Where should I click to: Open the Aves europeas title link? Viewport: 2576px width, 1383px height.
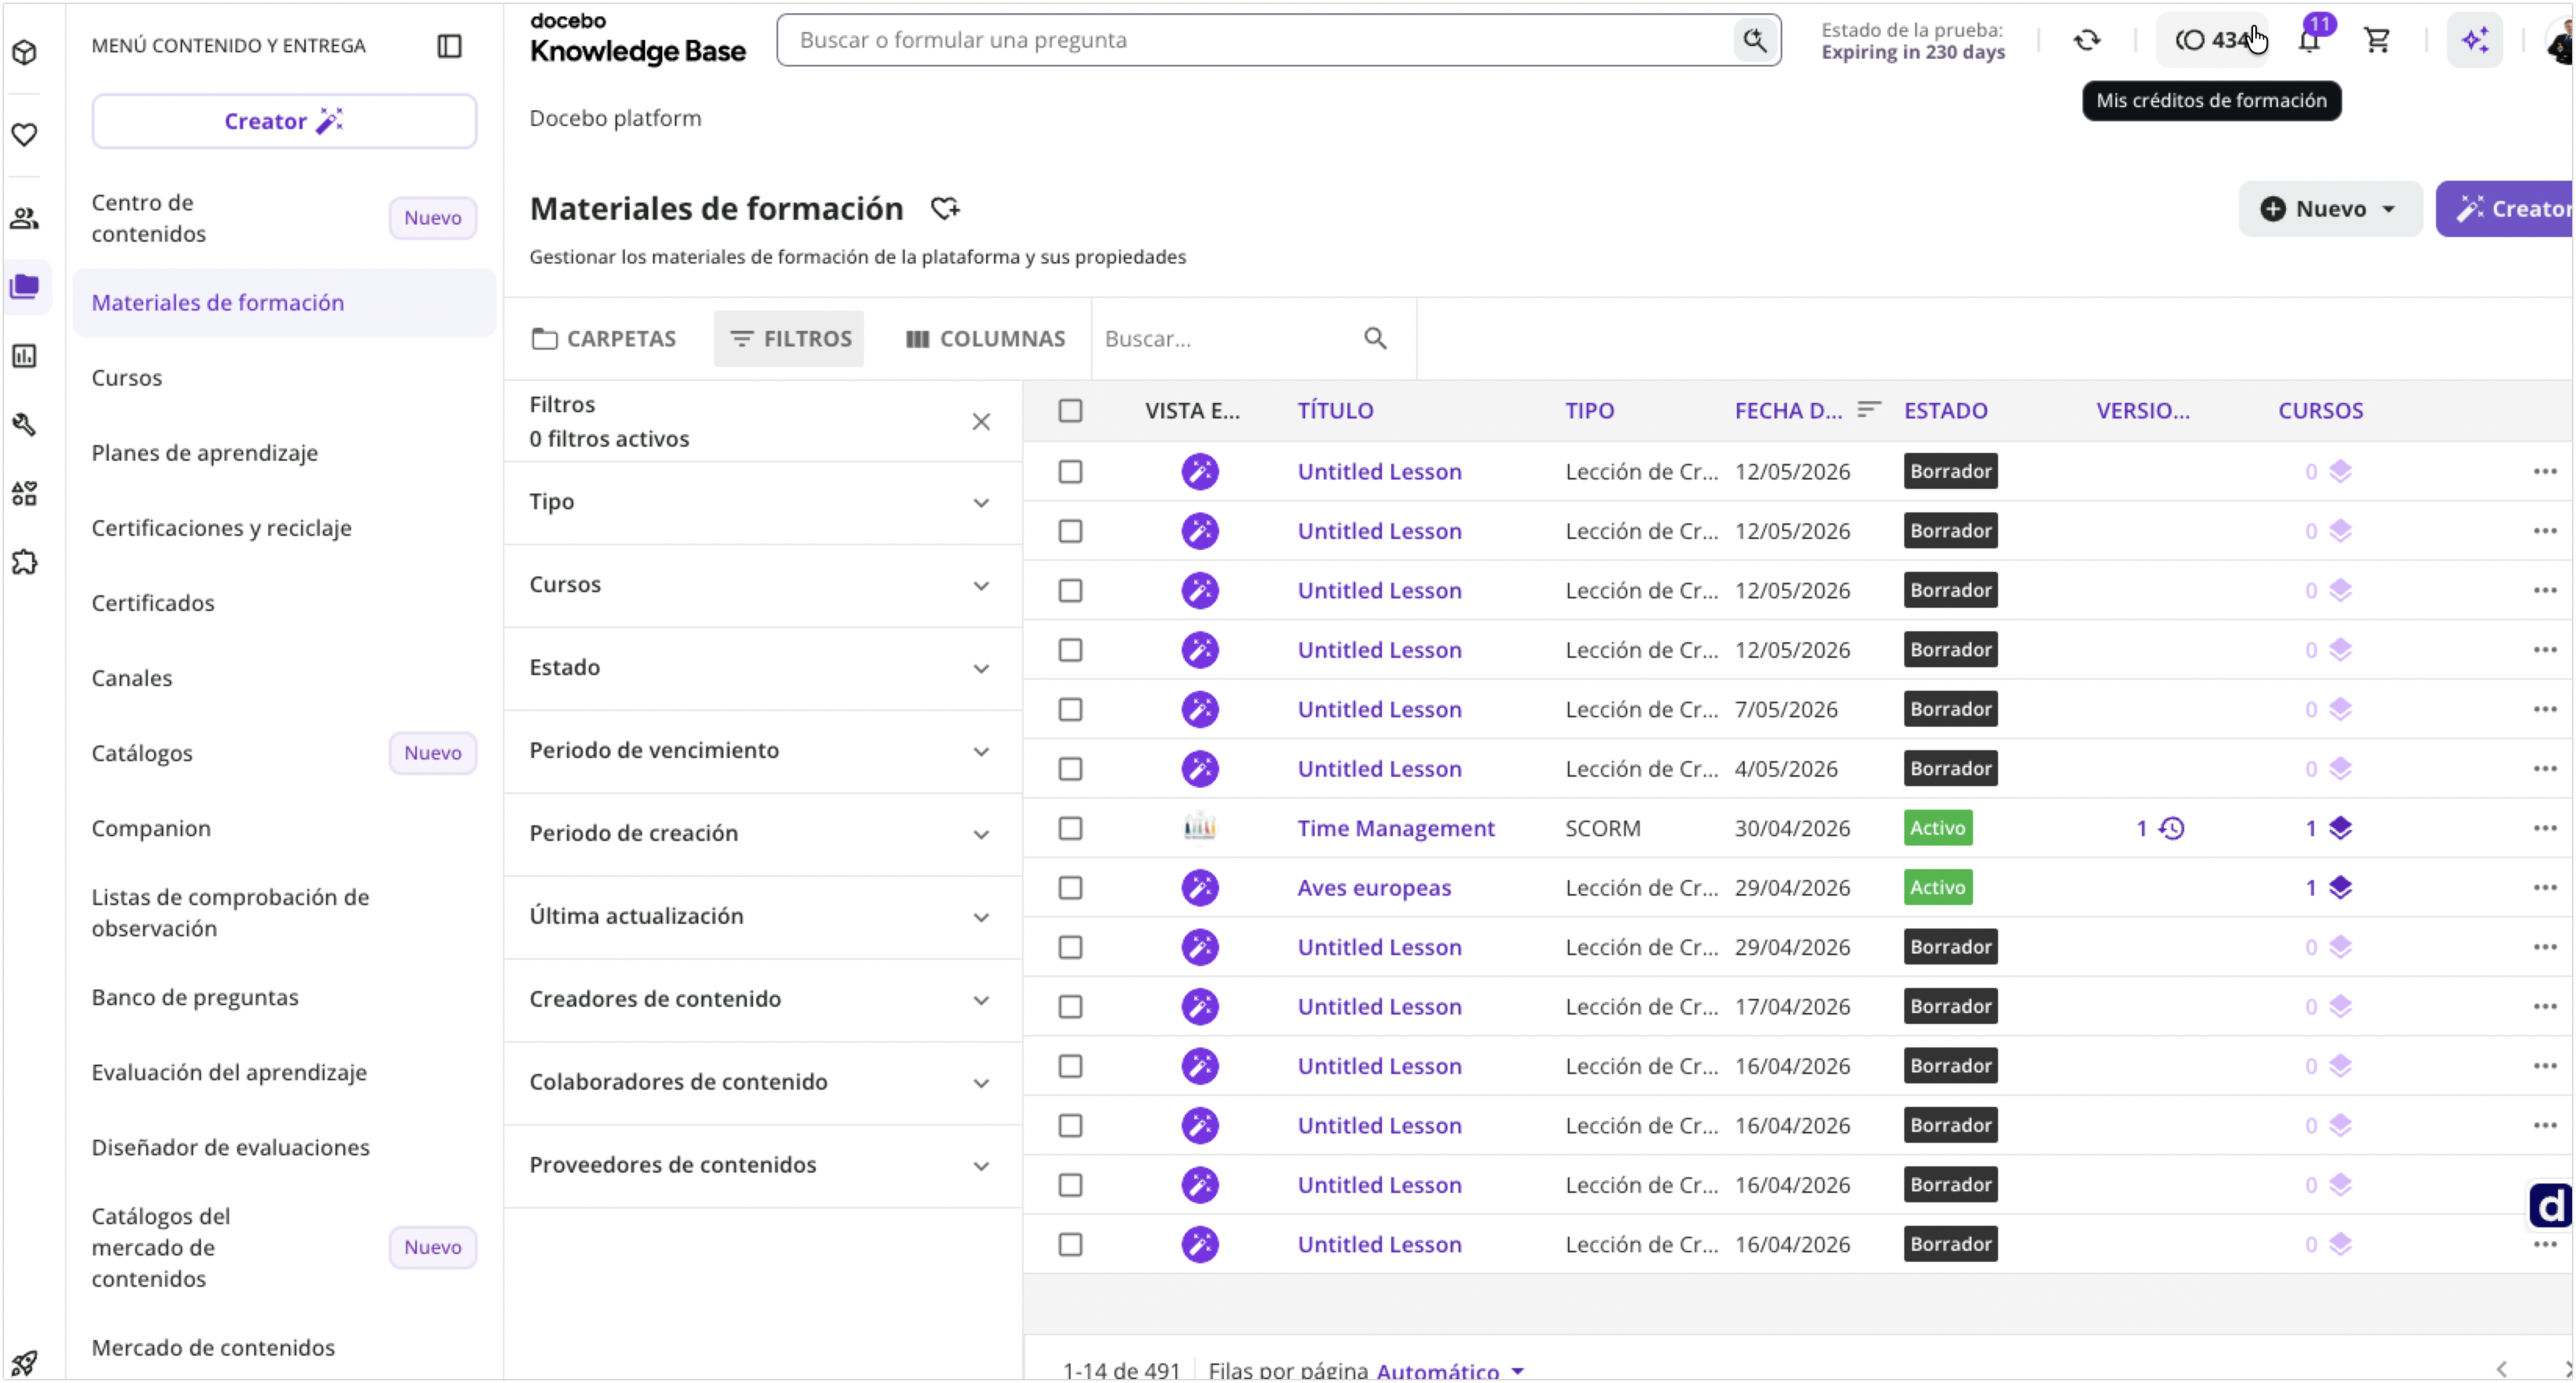(1374, 888)
